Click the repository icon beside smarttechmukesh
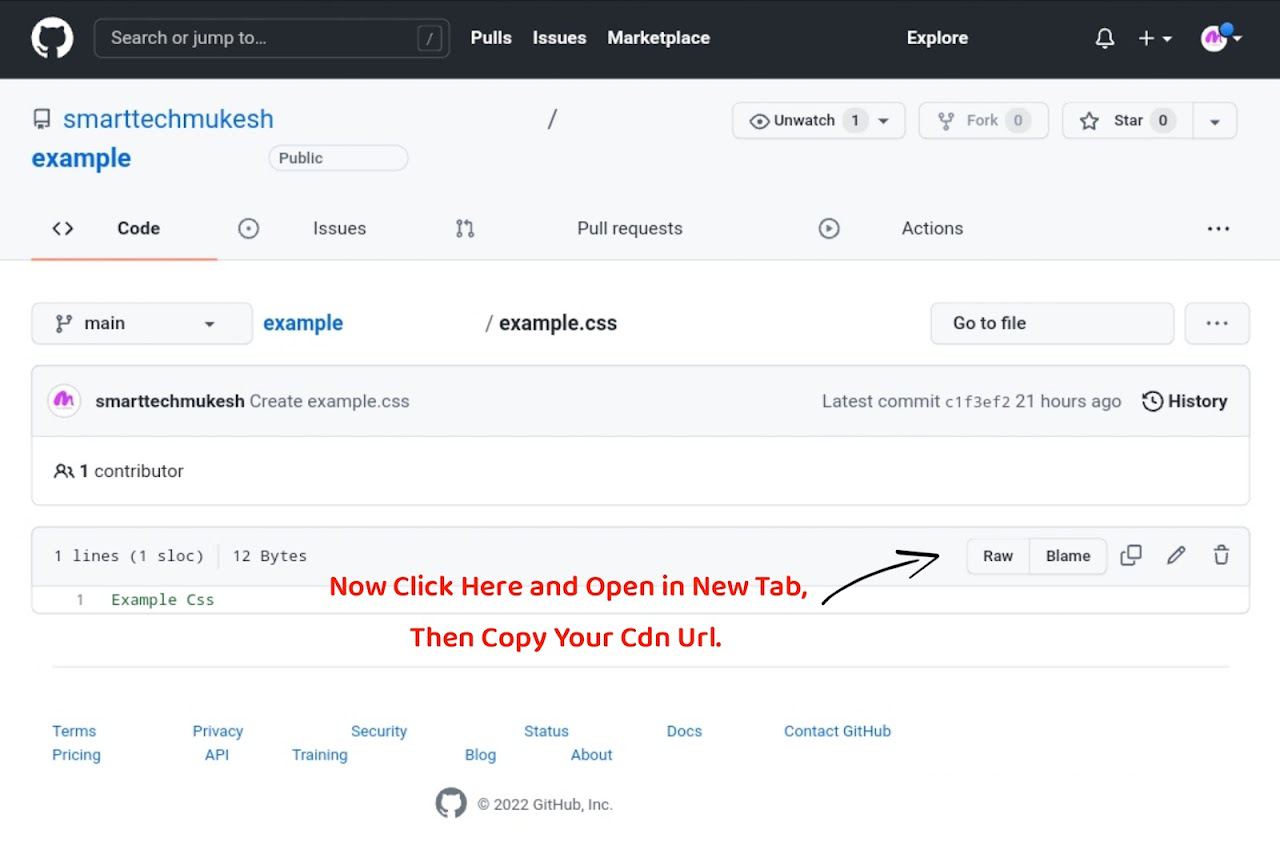 point(41,119)
